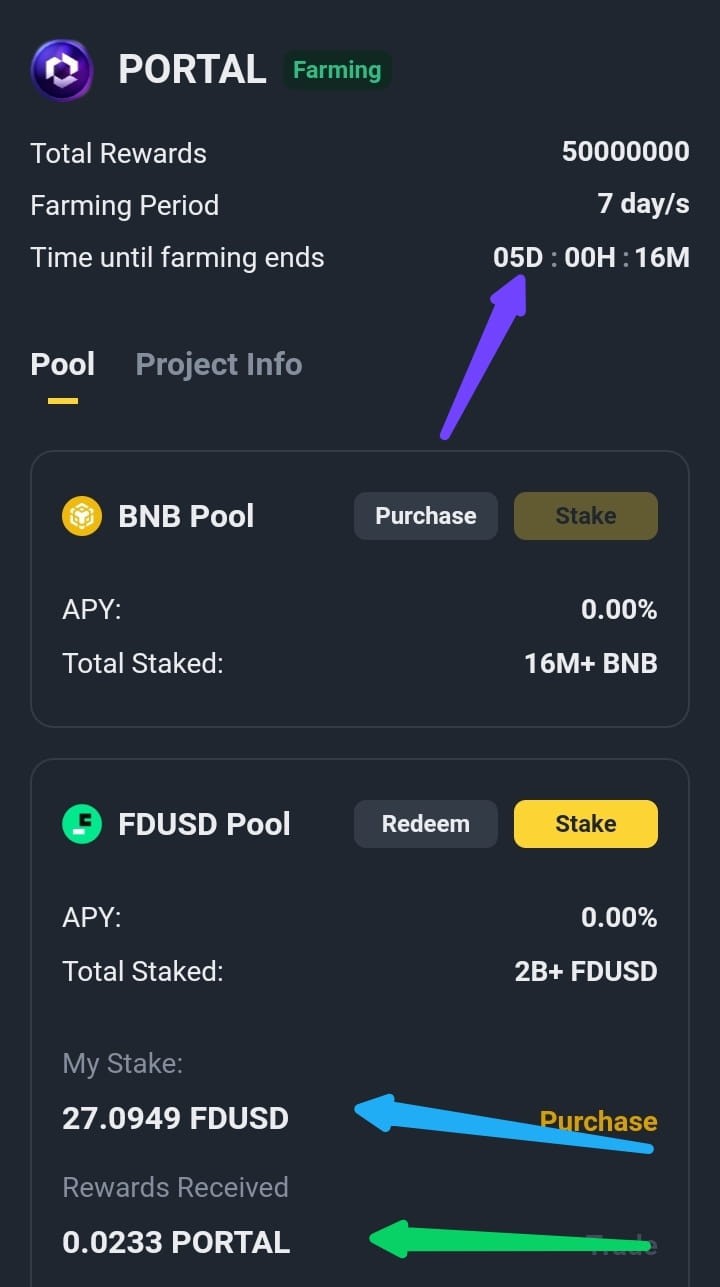Click Stake in the BNB Pool
The image size is (720, 1287).
tap(586, 516)
